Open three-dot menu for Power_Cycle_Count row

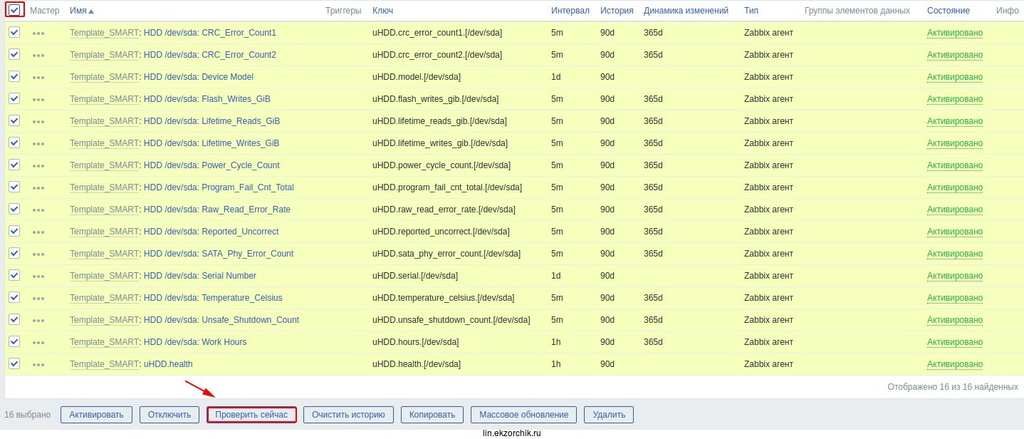[x=38, y=165]
